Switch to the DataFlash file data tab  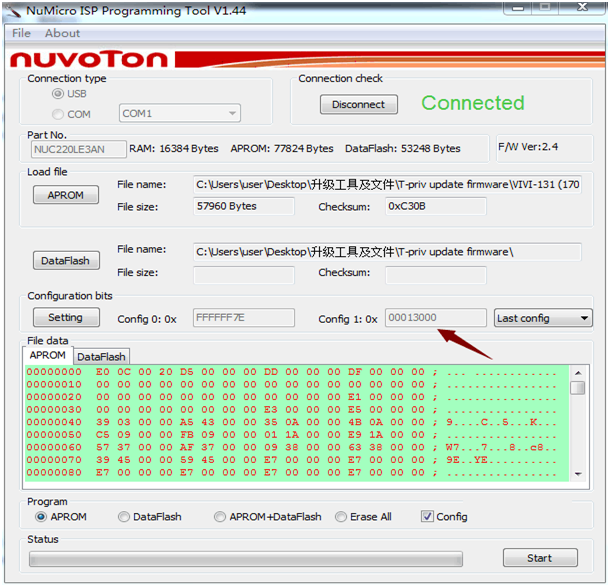point(101,357)
